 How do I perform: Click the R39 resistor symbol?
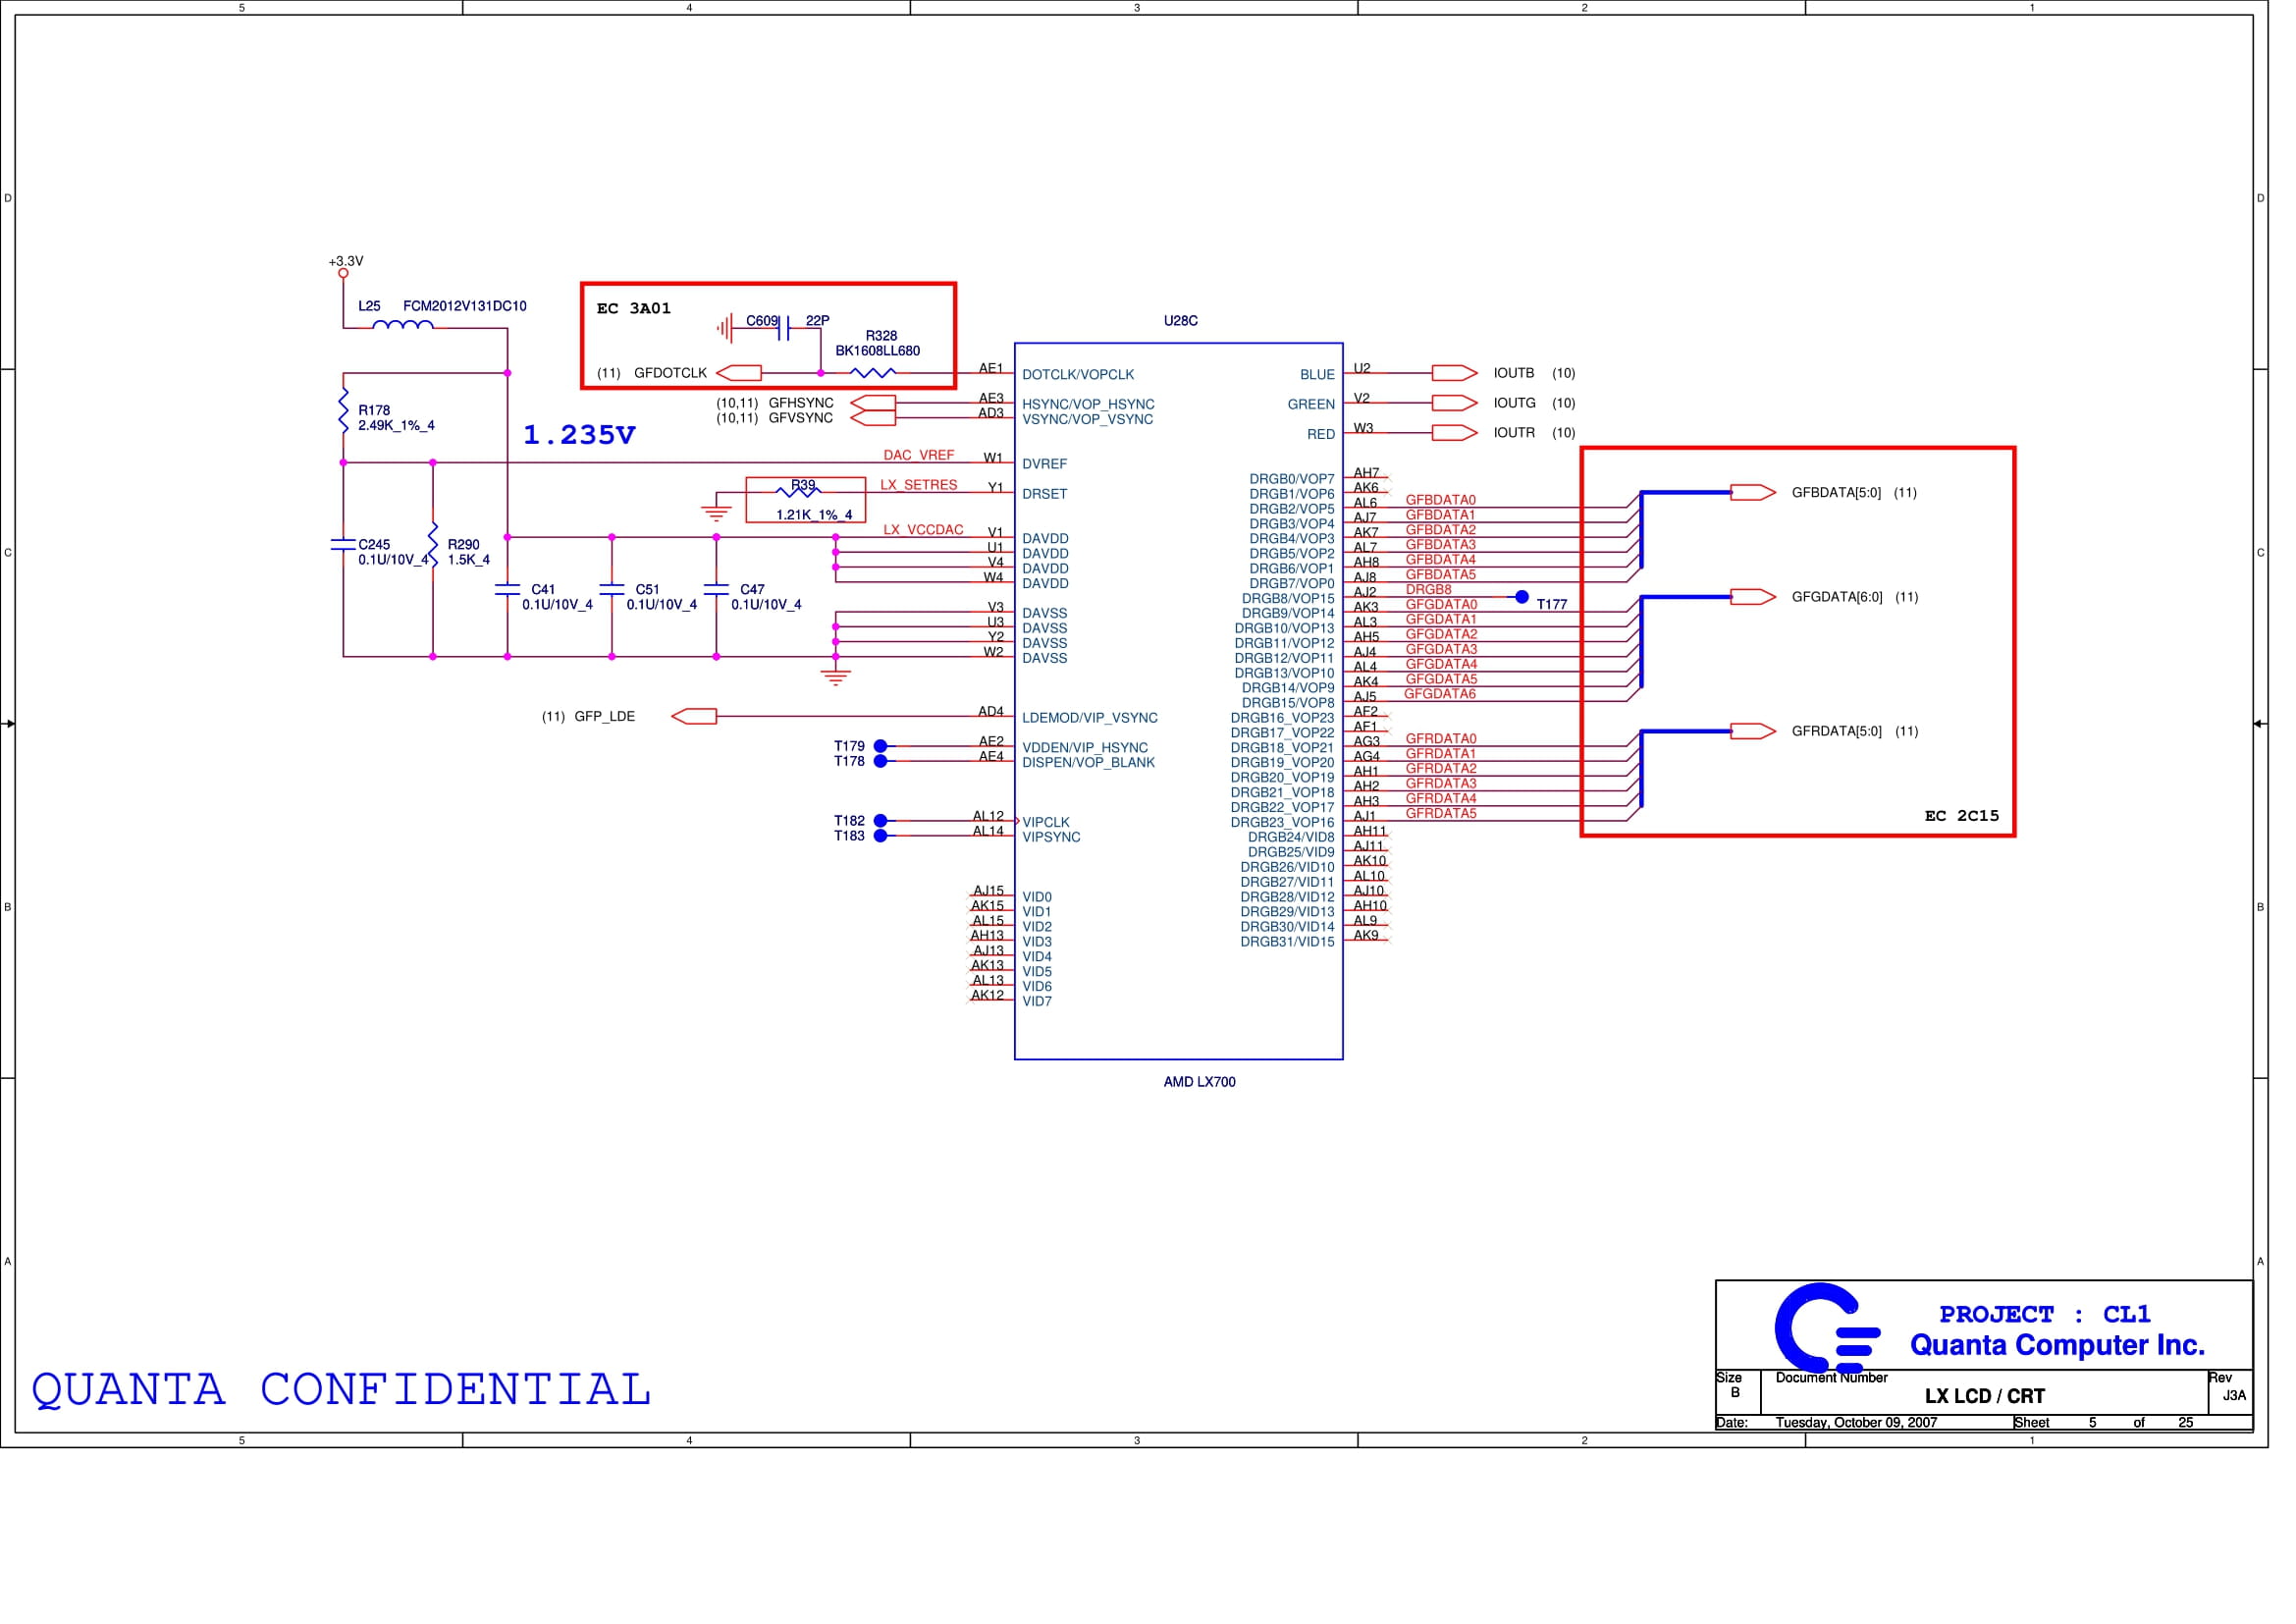tap(799, 492)
